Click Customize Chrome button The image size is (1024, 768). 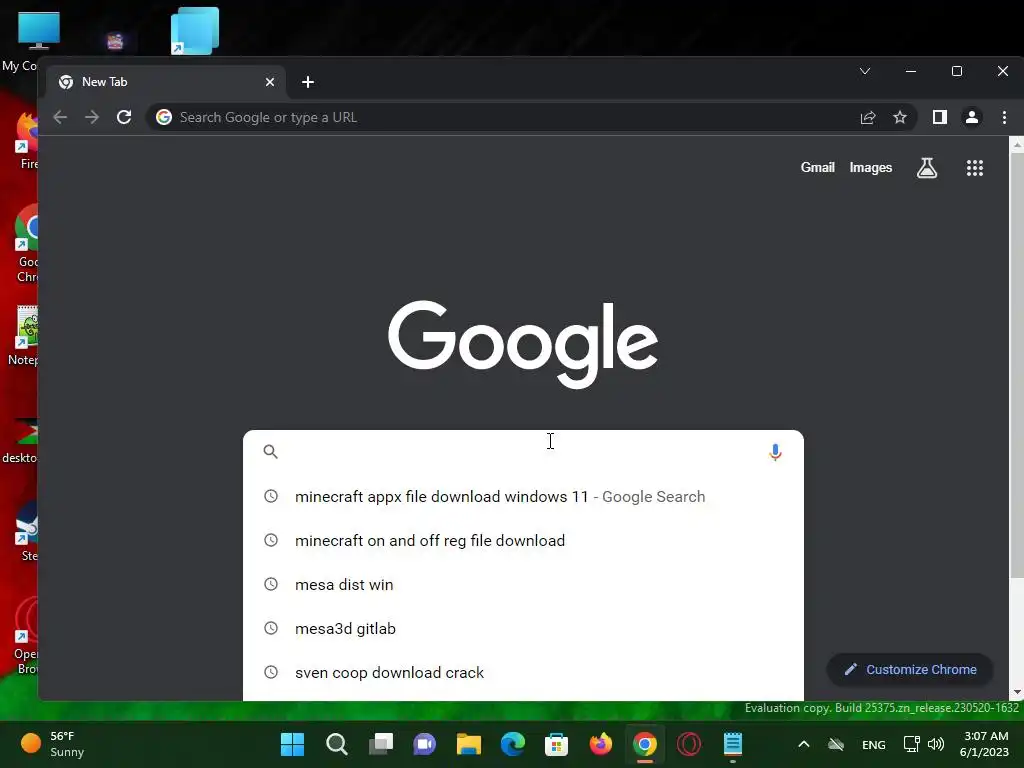pyautogui.click(x=910, y=669)
